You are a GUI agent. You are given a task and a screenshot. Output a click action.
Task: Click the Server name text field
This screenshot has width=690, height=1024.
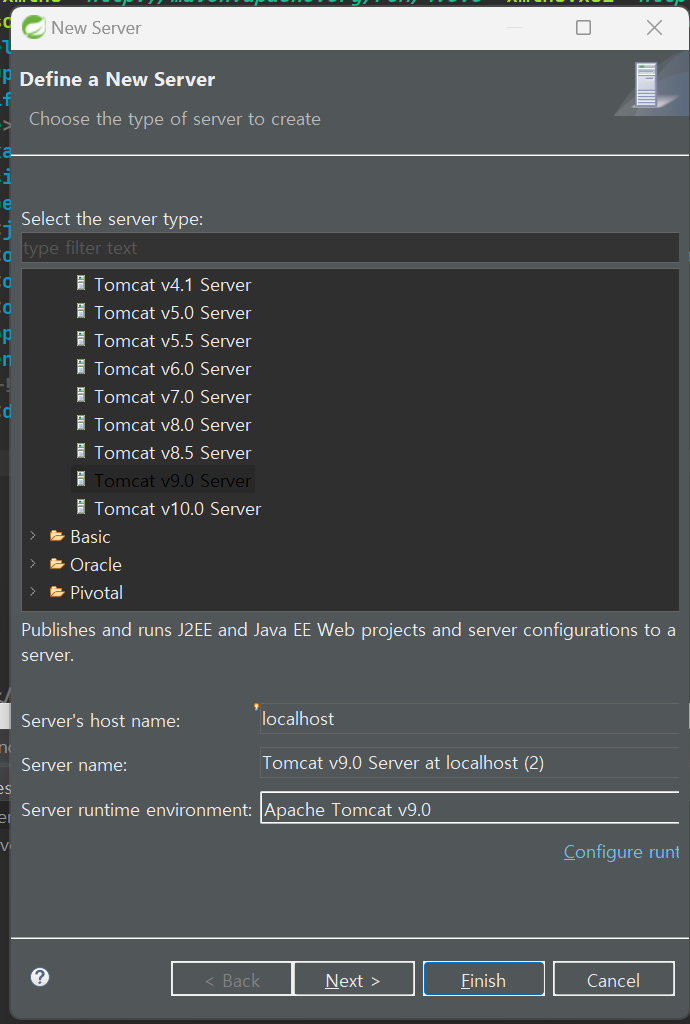[469, 763]
